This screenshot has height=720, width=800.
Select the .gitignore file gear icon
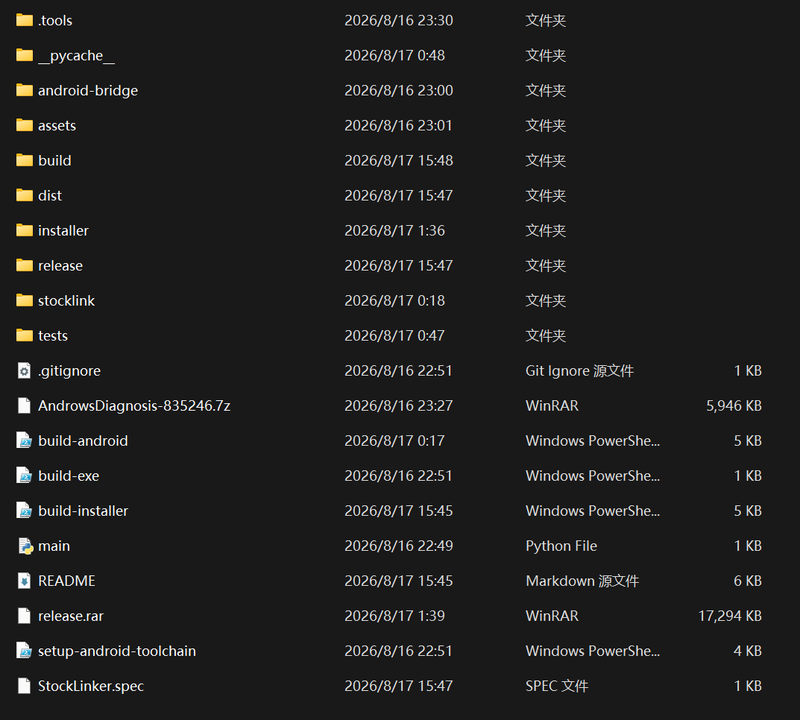[24, 370]
